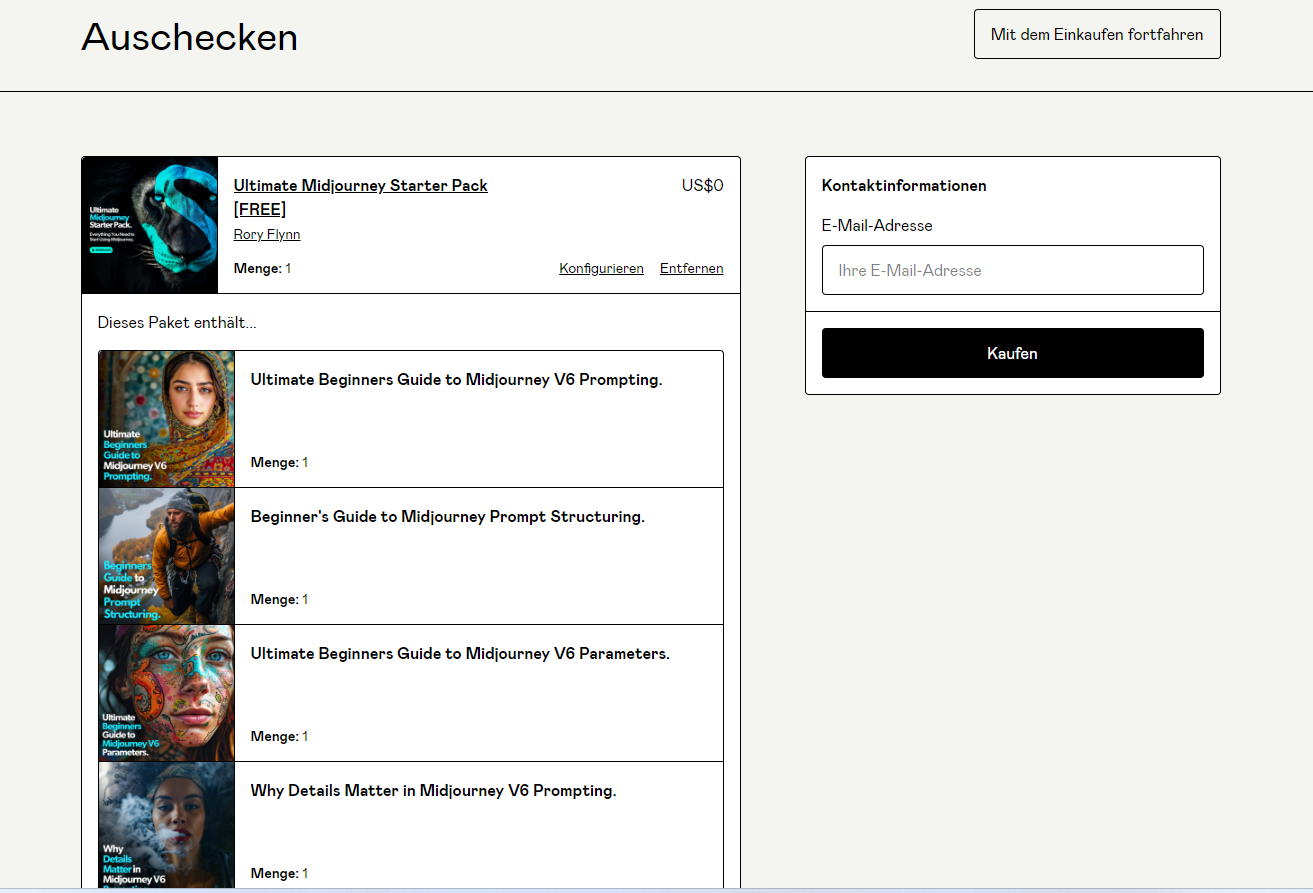
Task: Click the Kontaktinformationen section heading
Action: (903, 186)
